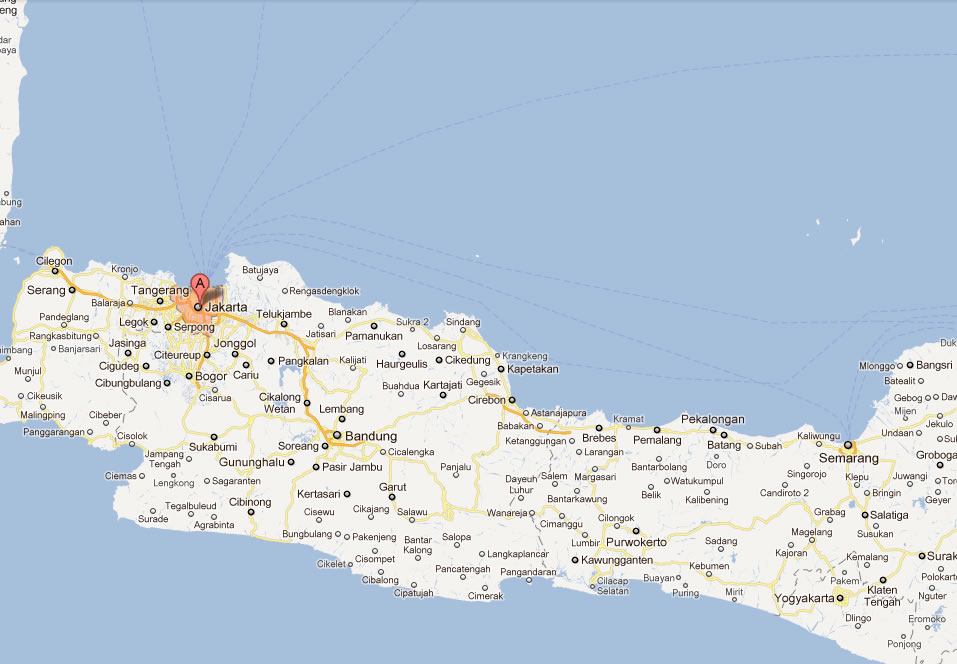Select the Garut place label

coord(391,487)
